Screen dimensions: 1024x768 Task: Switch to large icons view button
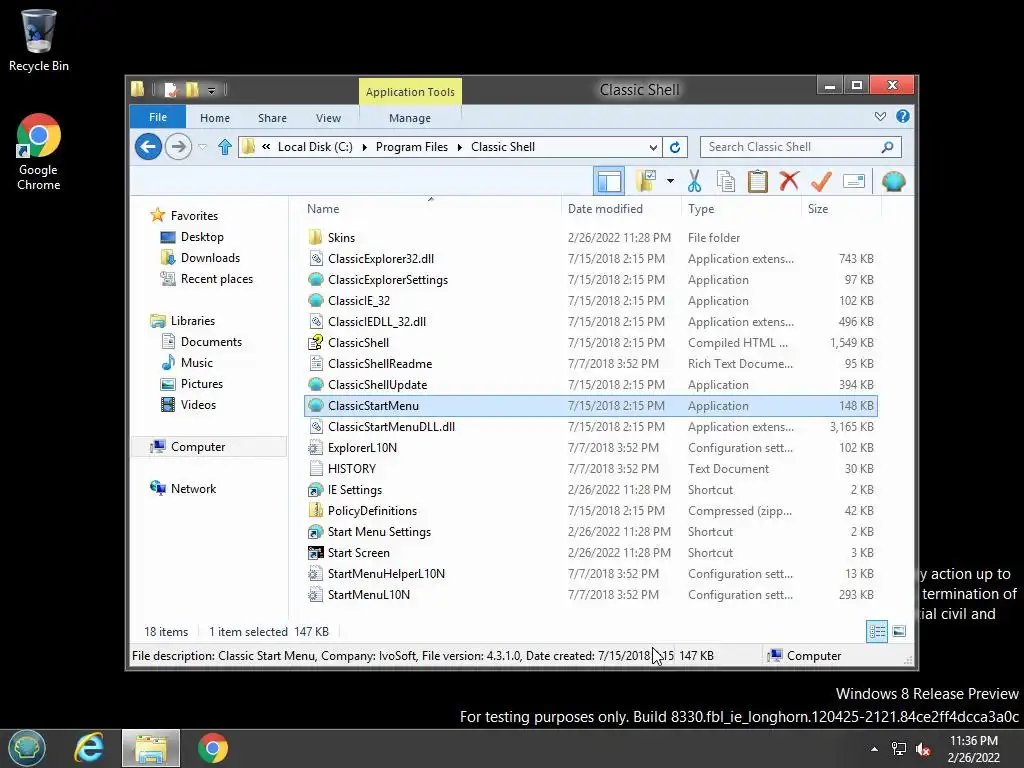coord(899,631)
